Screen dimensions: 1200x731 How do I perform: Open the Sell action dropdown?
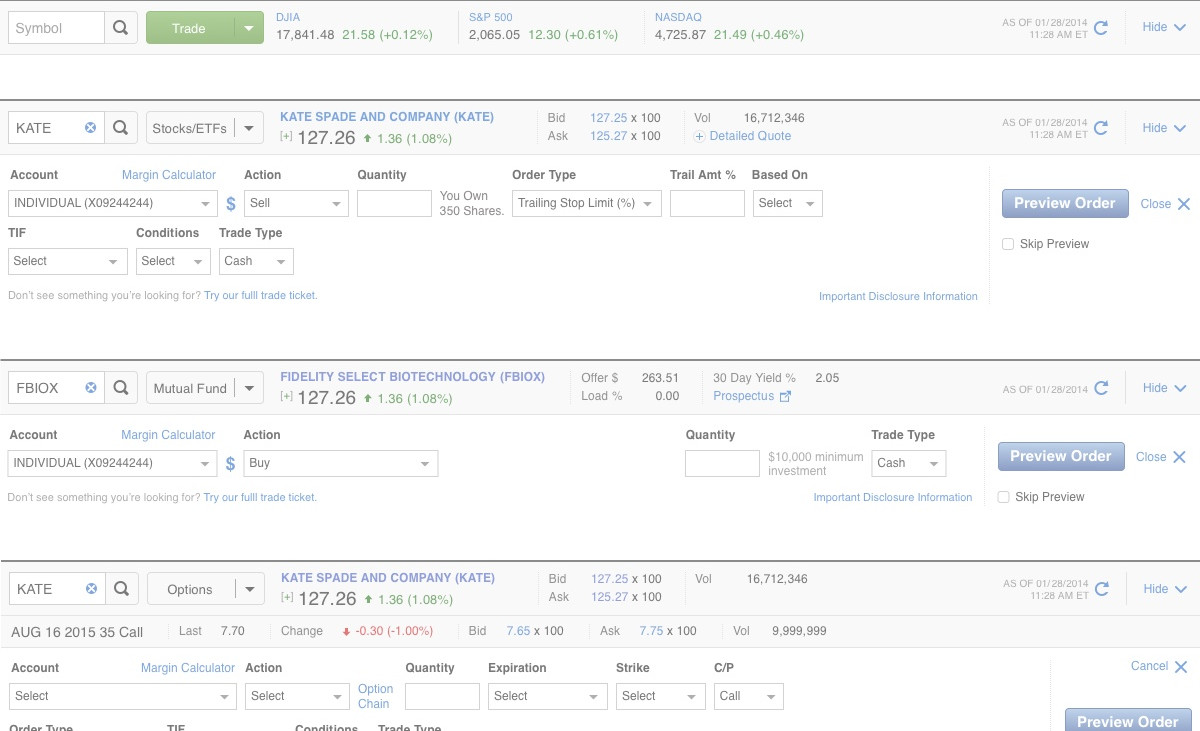tap(296, 203)
